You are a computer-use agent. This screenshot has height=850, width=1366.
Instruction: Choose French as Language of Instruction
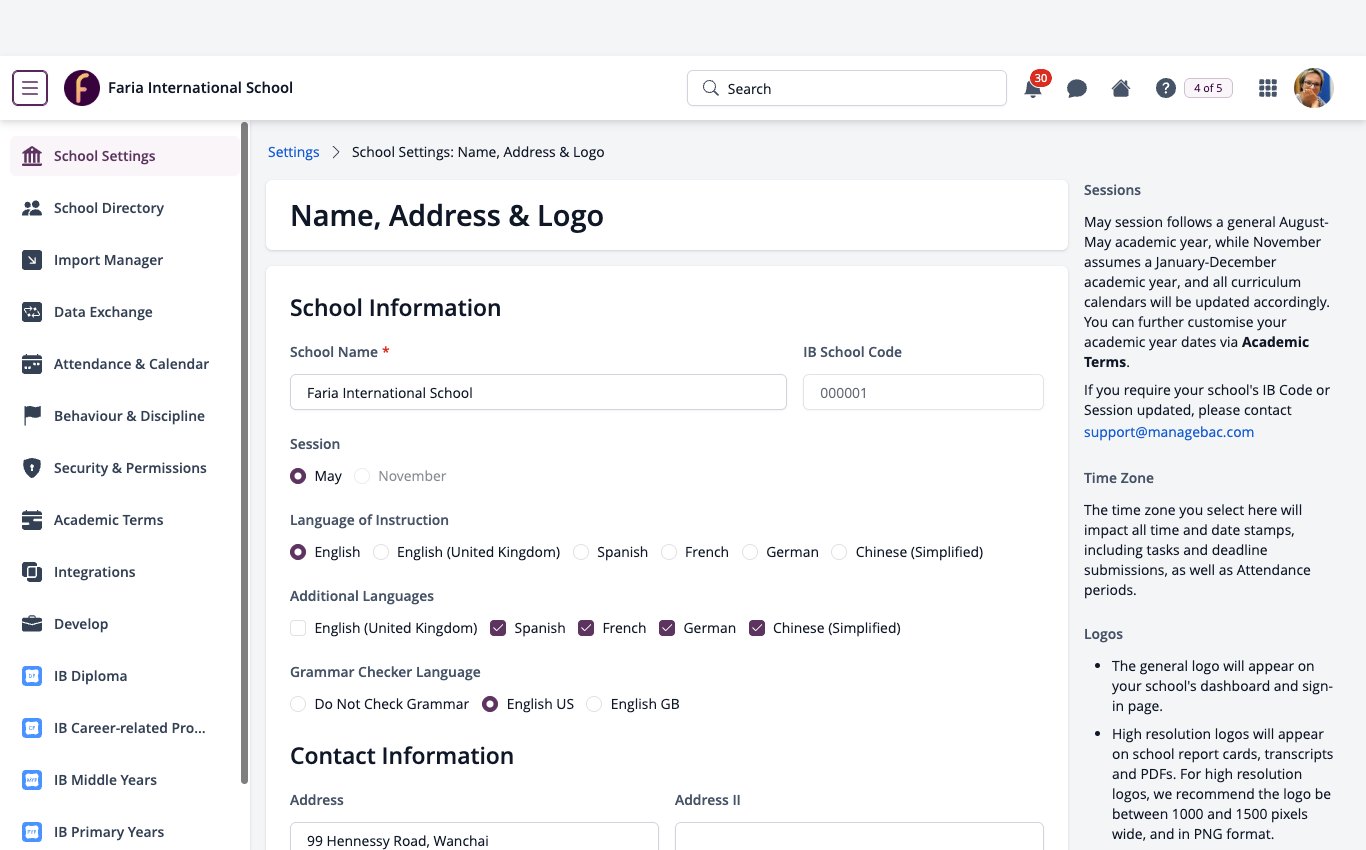(x=669, y=552)
